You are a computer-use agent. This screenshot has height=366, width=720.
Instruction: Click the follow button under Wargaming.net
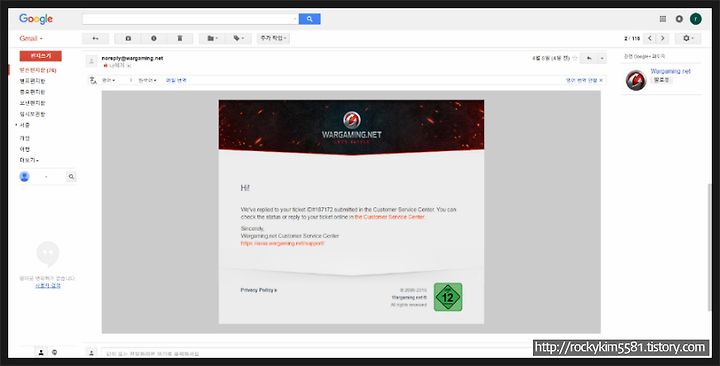coord(661,80)
